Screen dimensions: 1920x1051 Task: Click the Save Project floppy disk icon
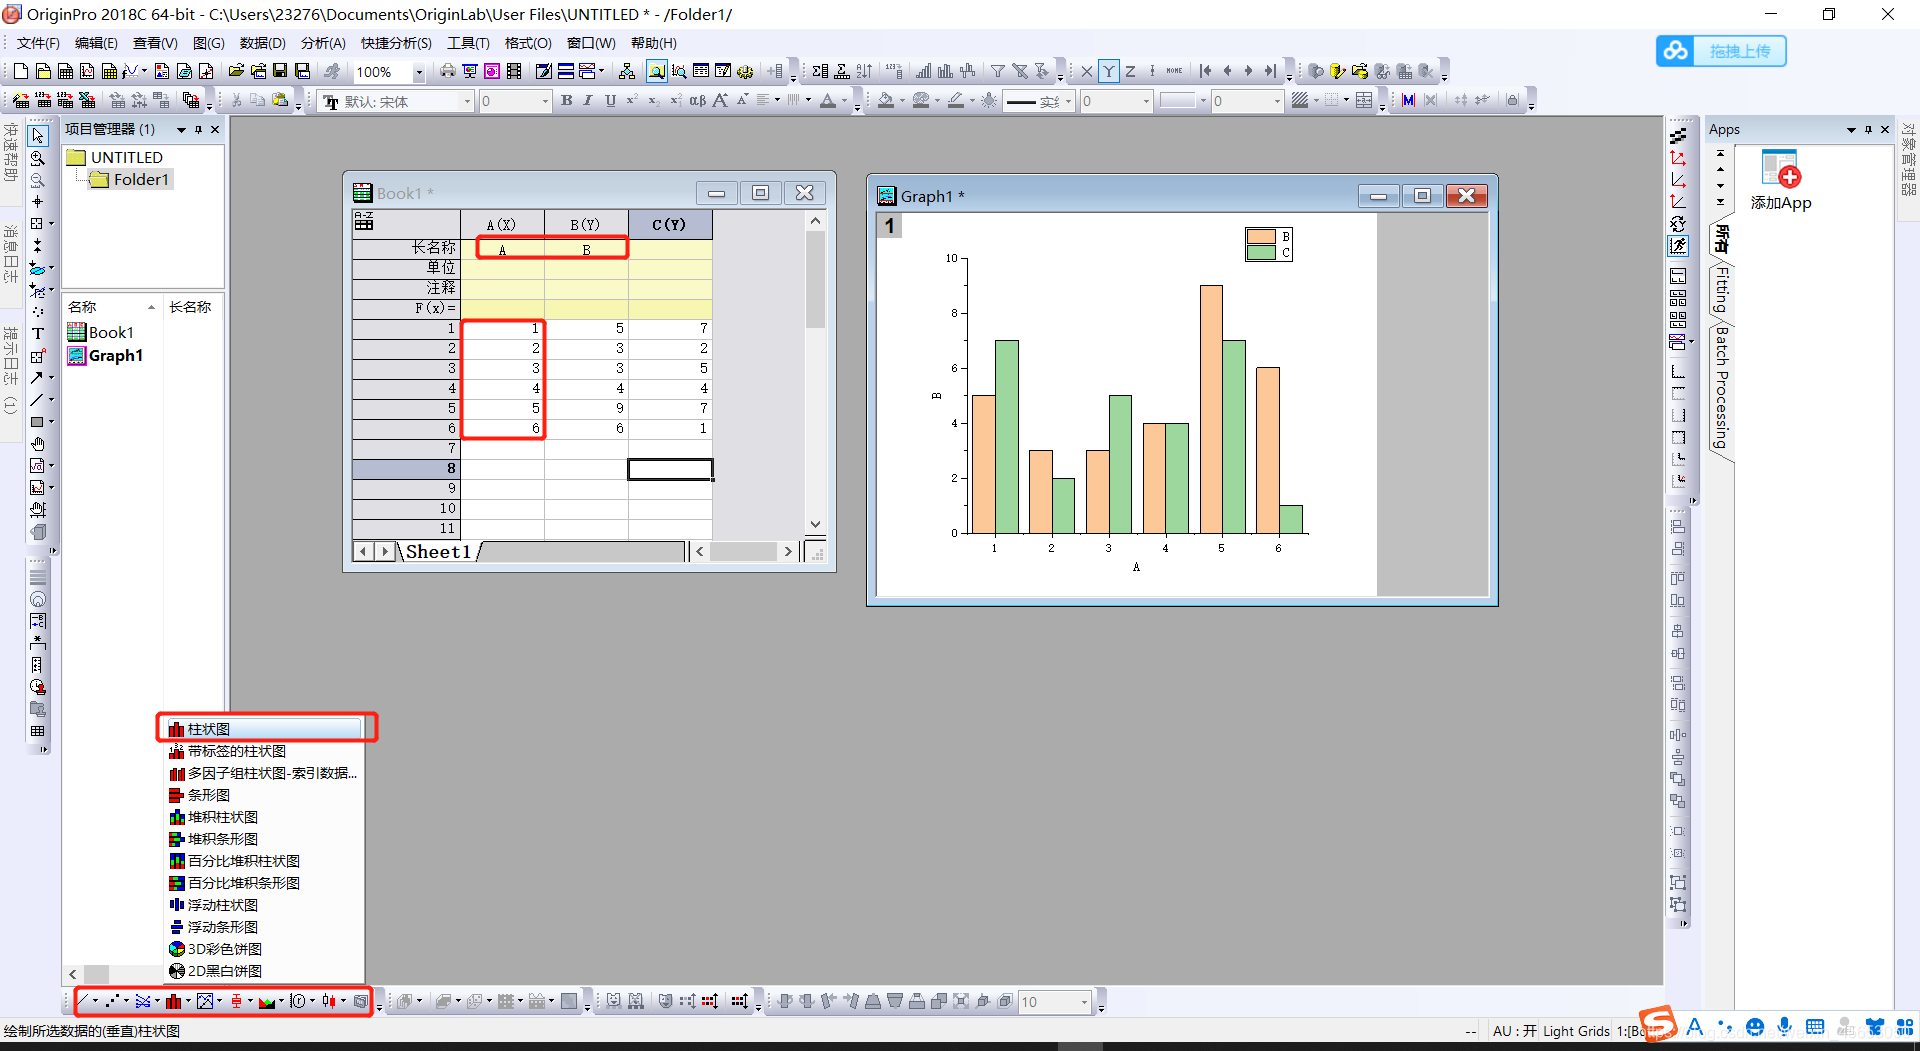[280, 71]
